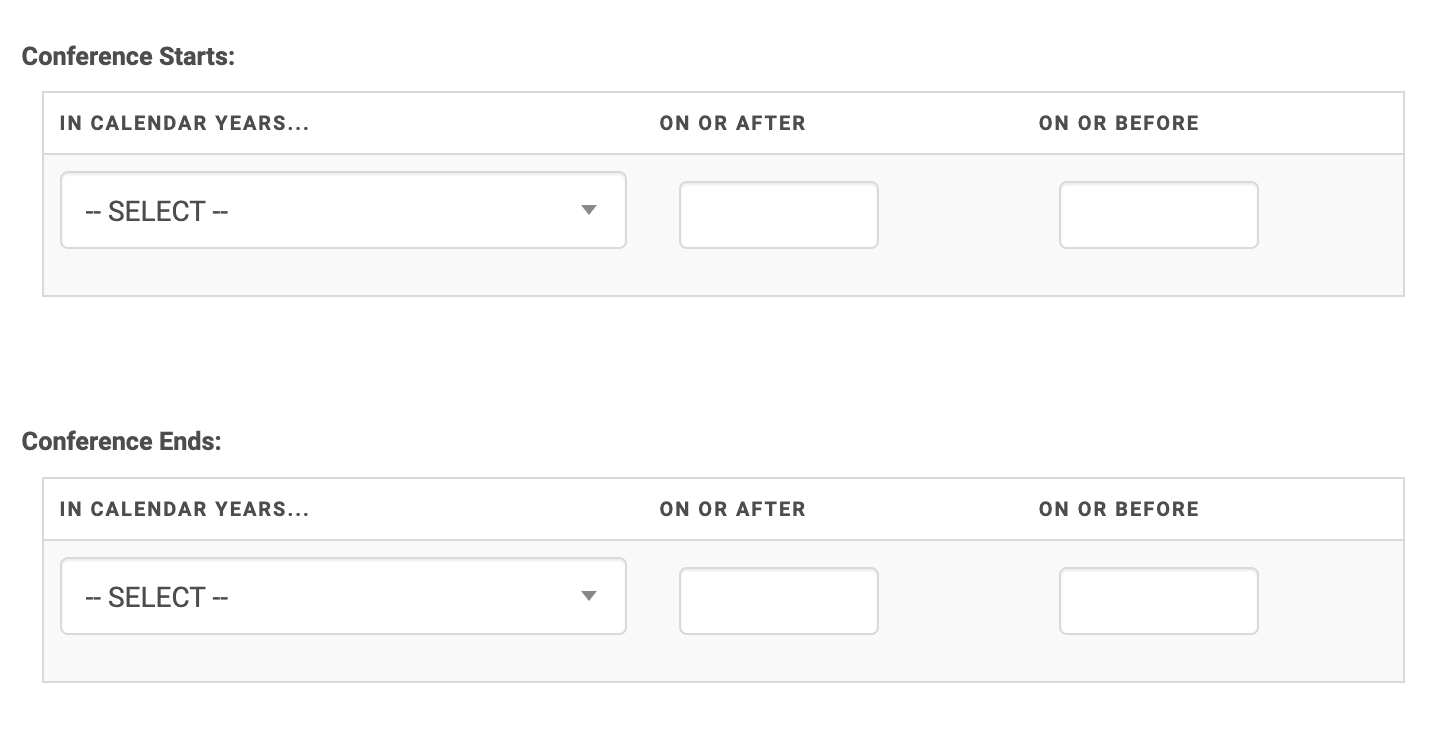Click '-- SELECT --' text in Conference Starts

[157, 211]
